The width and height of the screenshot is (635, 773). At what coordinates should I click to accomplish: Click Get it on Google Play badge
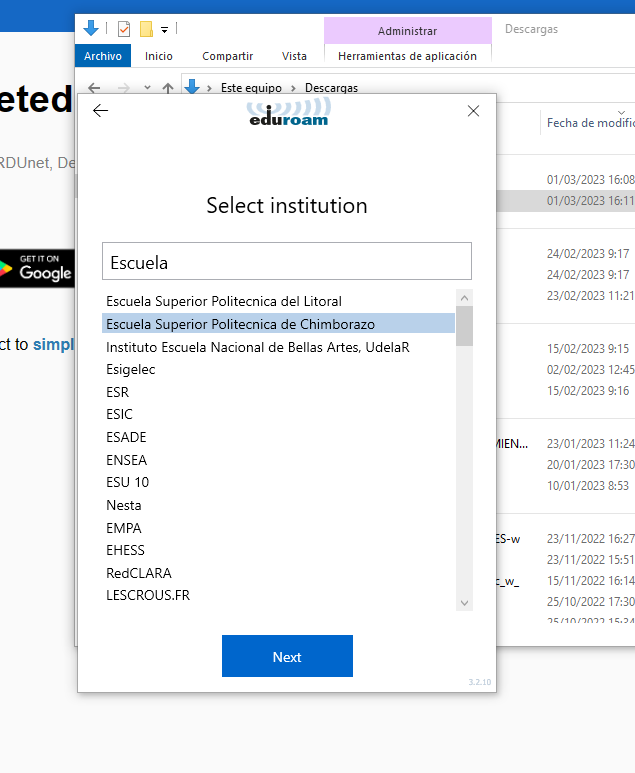tap(37, 268)
